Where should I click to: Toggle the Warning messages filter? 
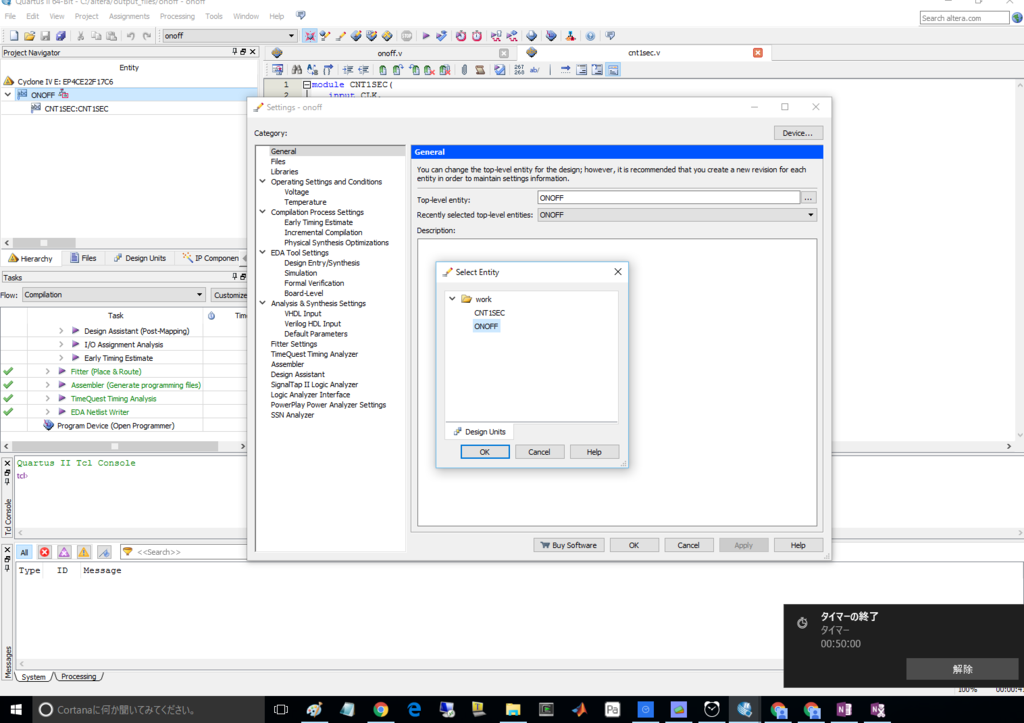coord(84,552)
